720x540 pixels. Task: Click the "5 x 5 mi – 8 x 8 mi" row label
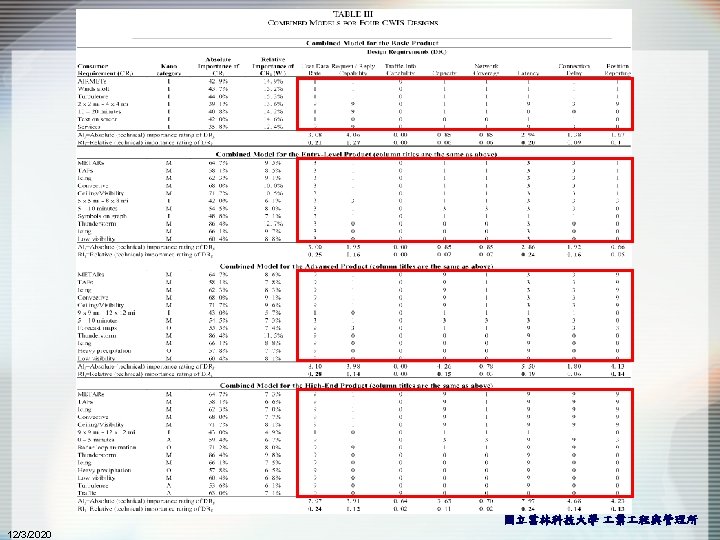point(103,201)
